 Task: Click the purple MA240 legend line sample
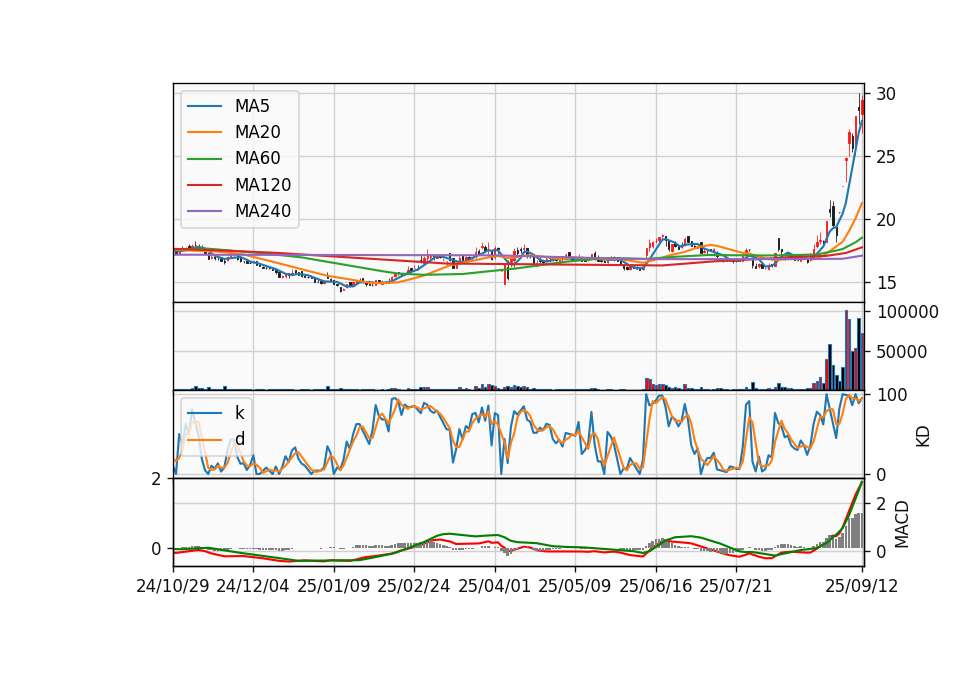pyautogui.click(x=205, y=211)
